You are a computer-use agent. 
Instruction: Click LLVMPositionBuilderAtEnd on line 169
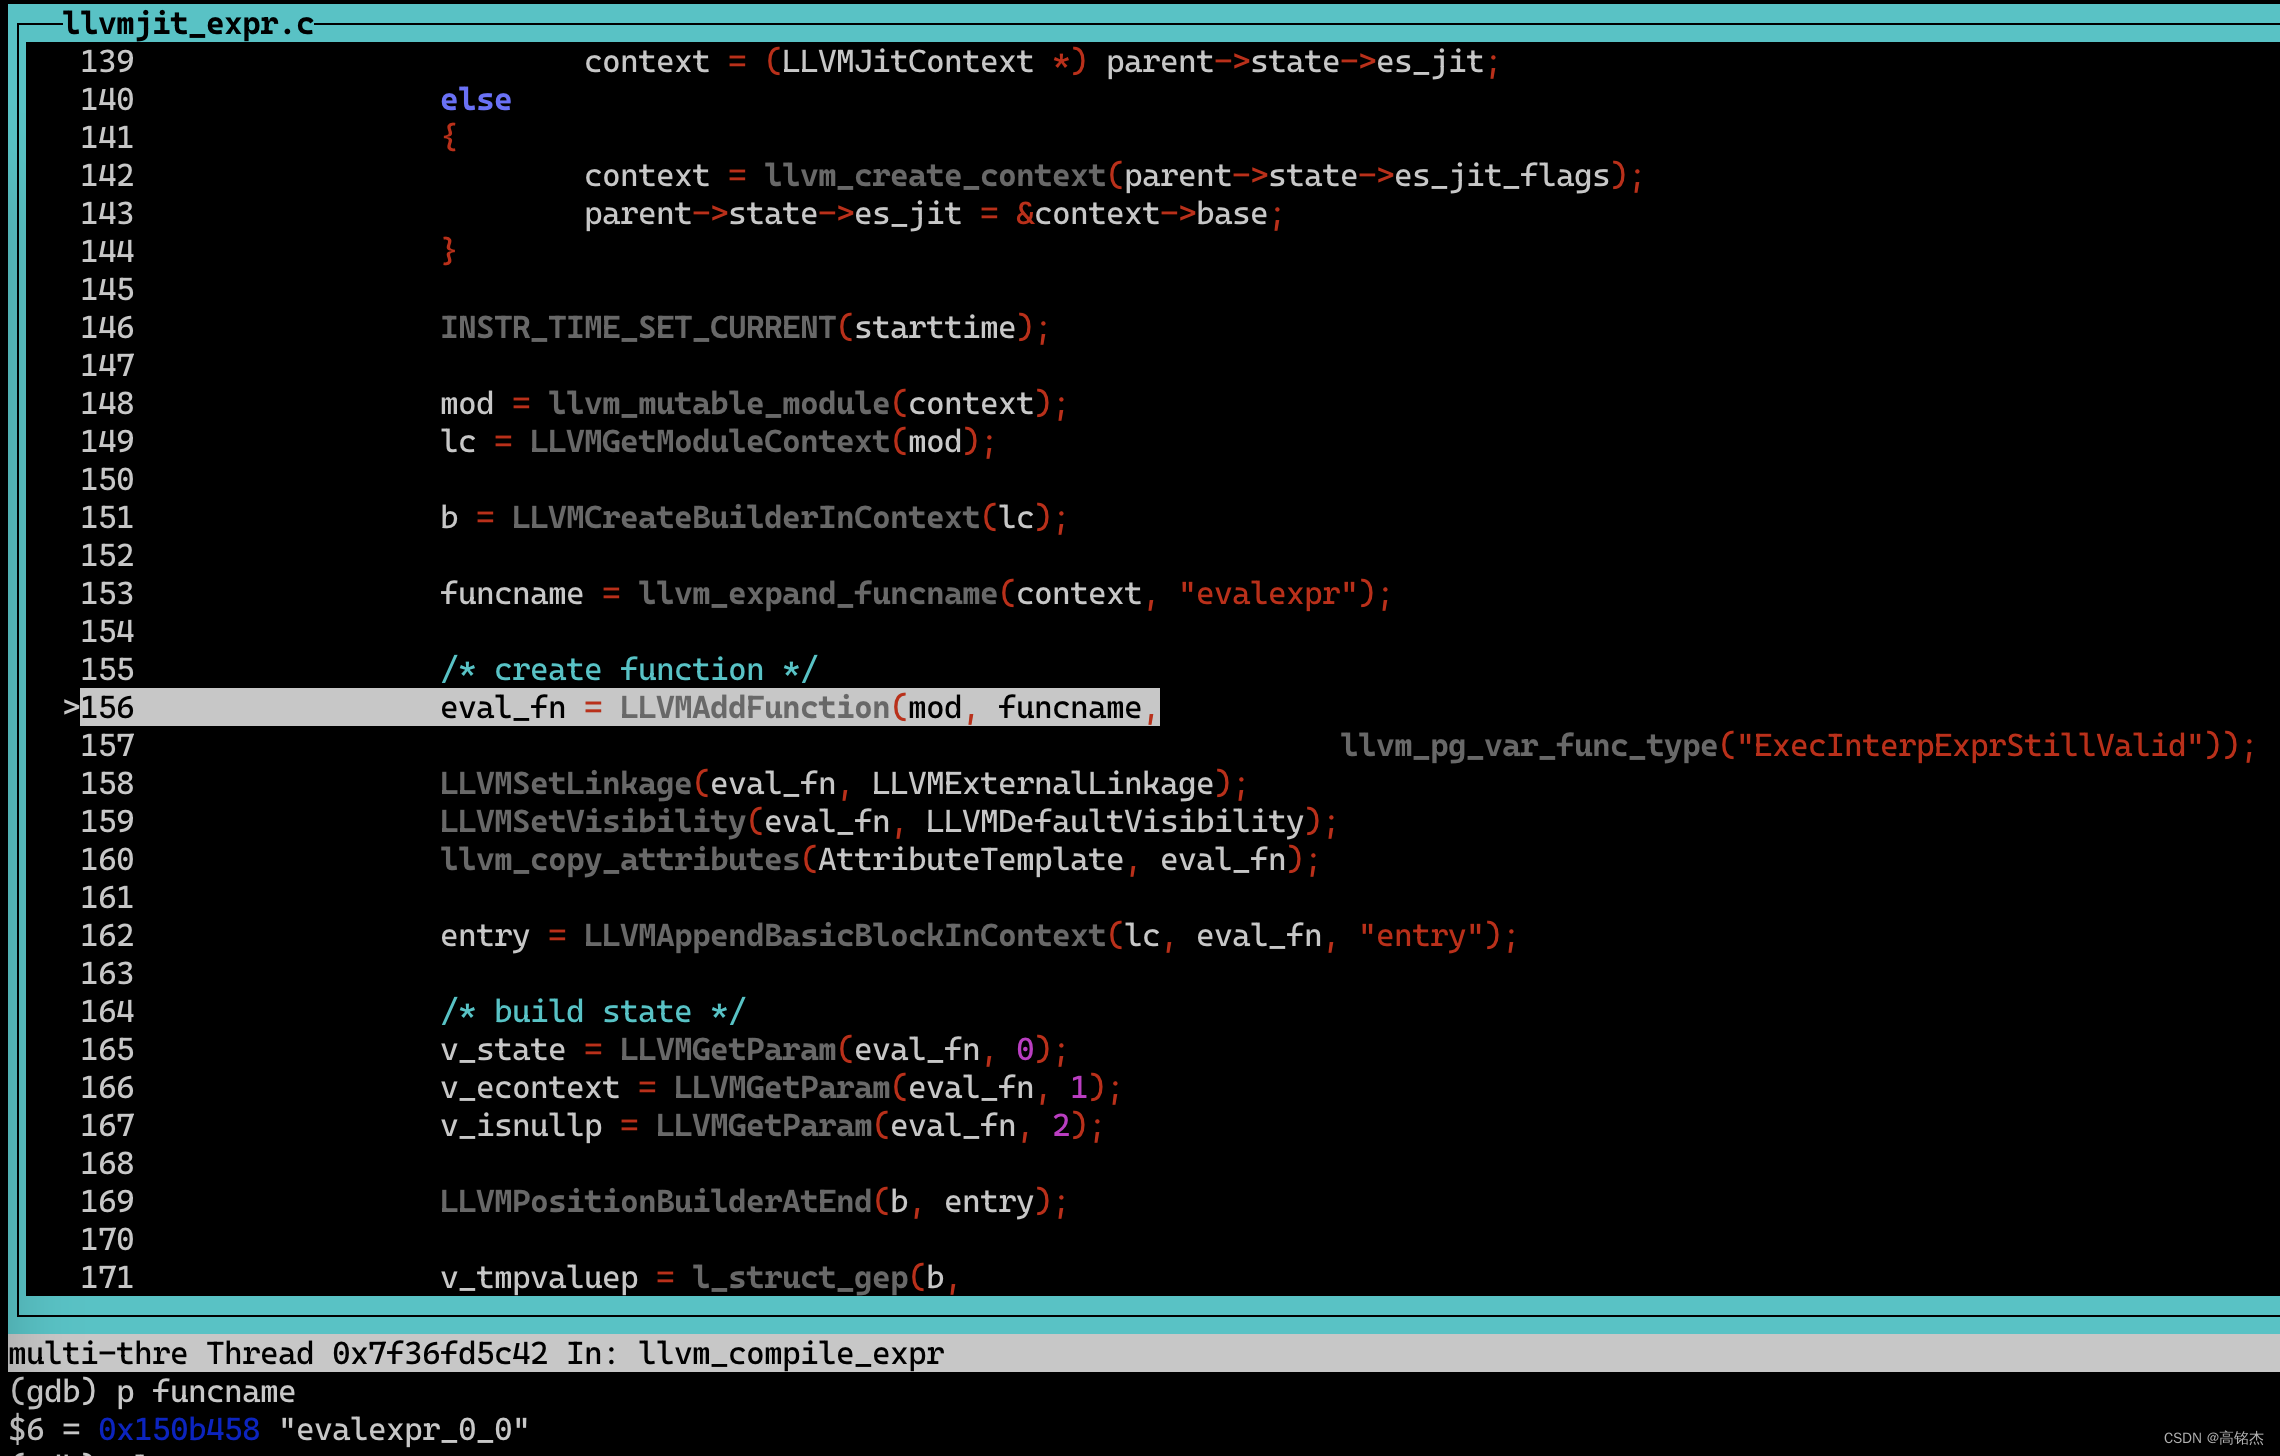(656, 1202)
